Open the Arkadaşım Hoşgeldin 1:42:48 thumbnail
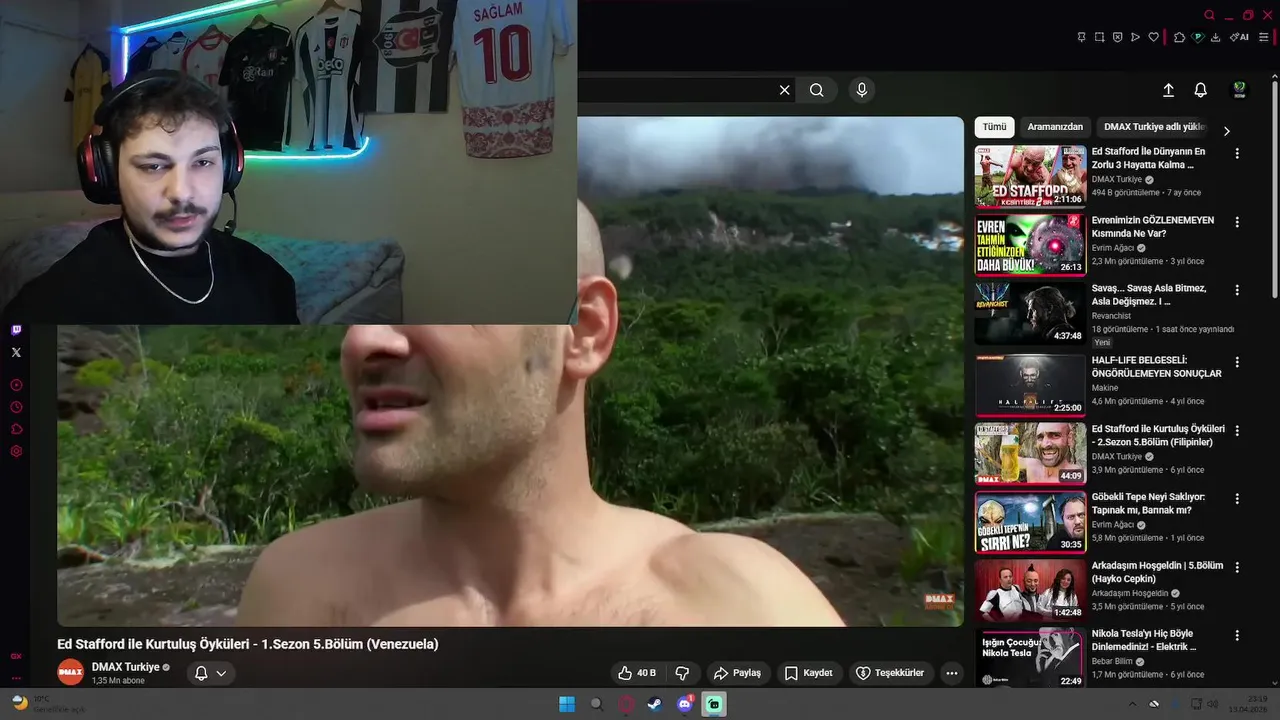1280x720 pixels. tap(1030, 589)
